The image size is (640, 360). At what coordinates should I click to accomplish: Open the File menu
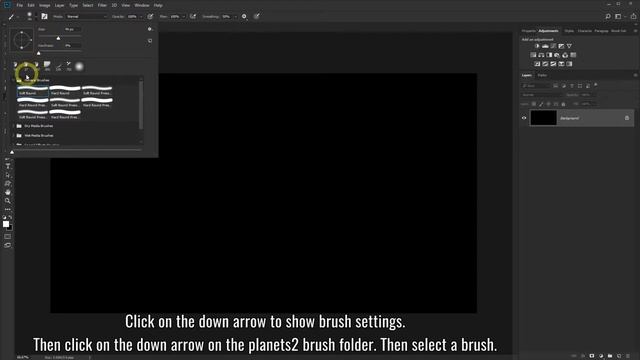pyautogui.click(x=20, y=5)
